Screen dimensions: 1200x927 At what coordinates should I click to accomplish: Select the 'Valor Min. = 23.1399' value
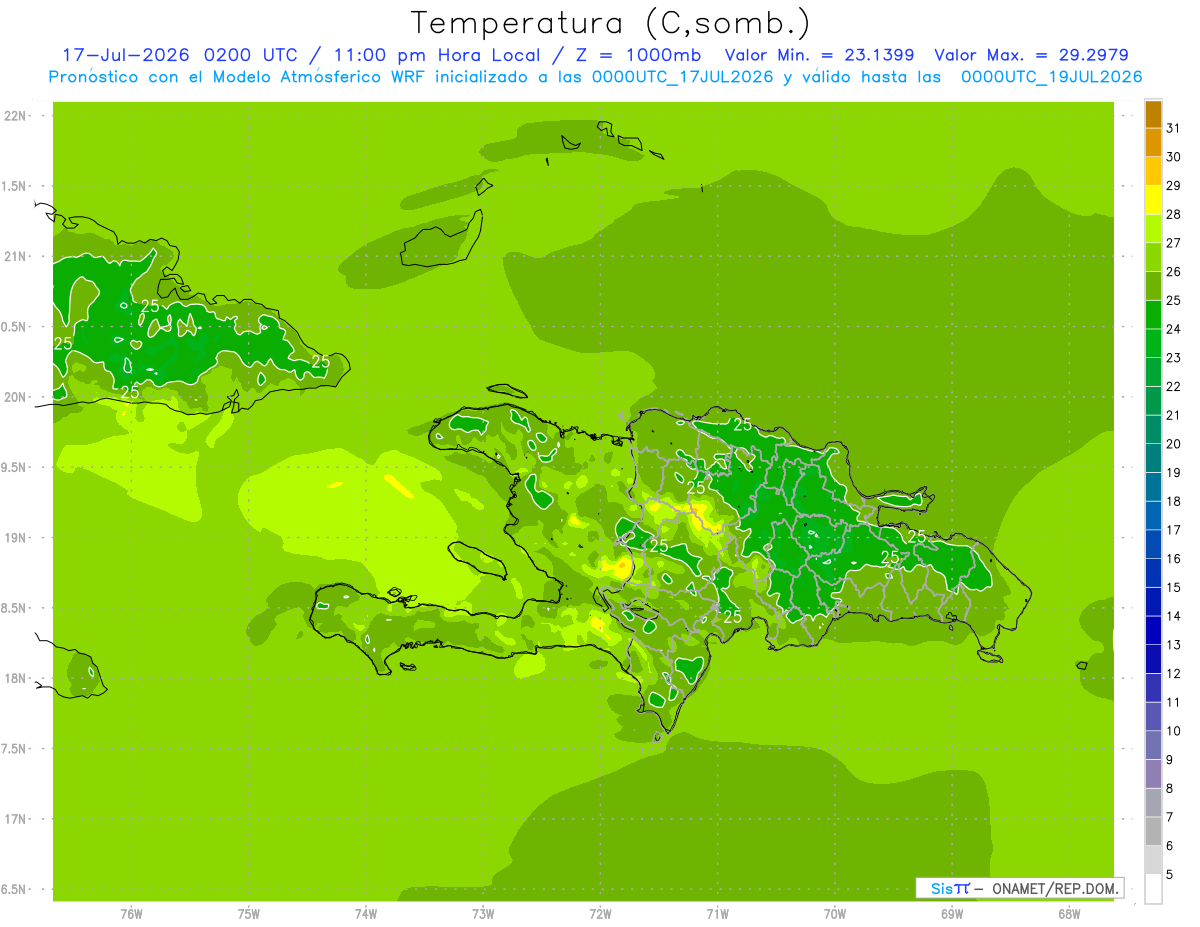819,56
